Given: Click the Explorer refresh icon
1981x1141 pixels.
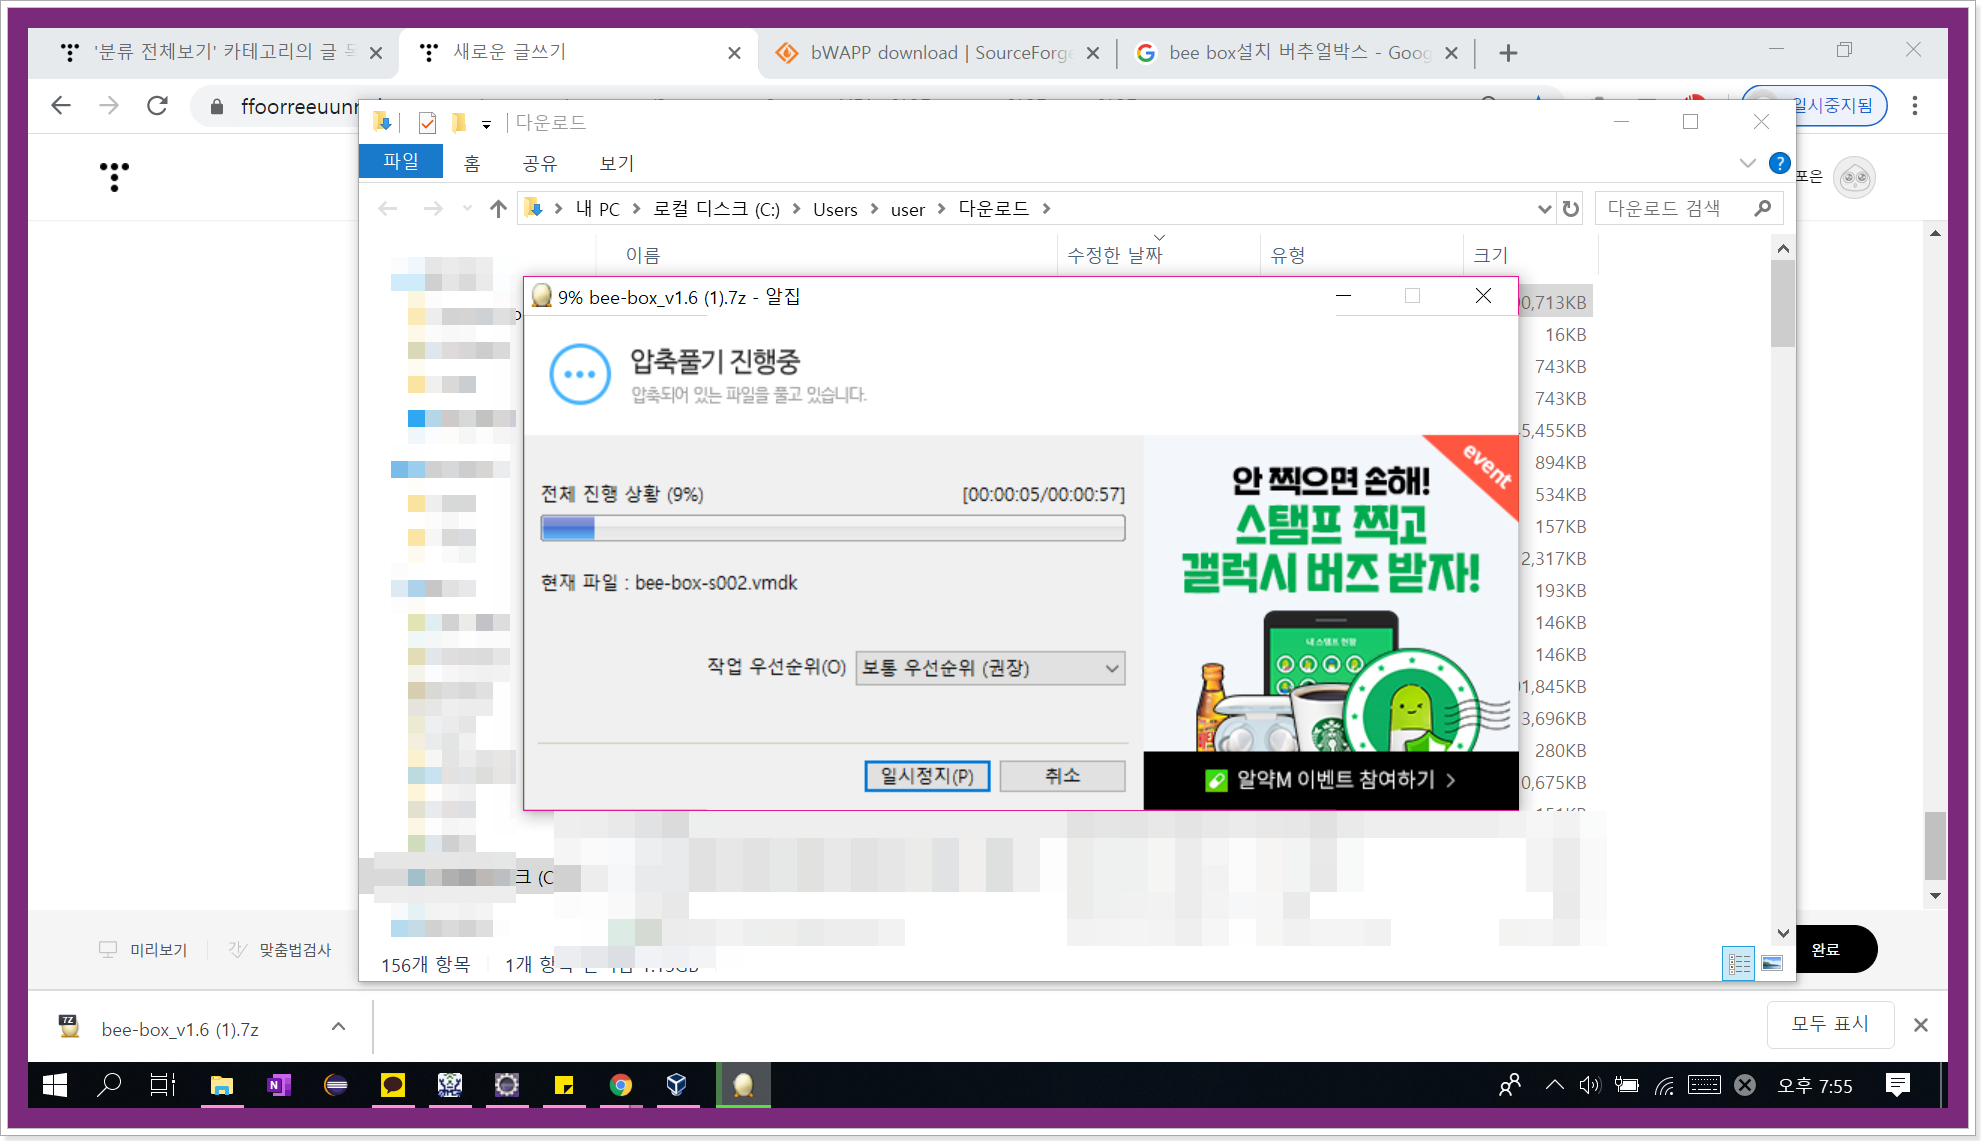Looking at the screenshot, I should pyautogui.click(x=1571, y=209).
